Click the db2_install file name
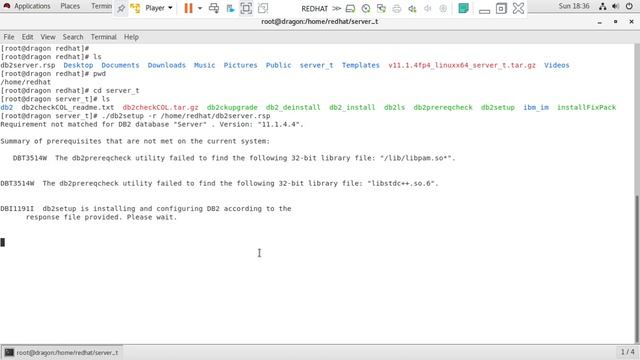This screenshot has height=360, width=640. [x=352, y=108]
